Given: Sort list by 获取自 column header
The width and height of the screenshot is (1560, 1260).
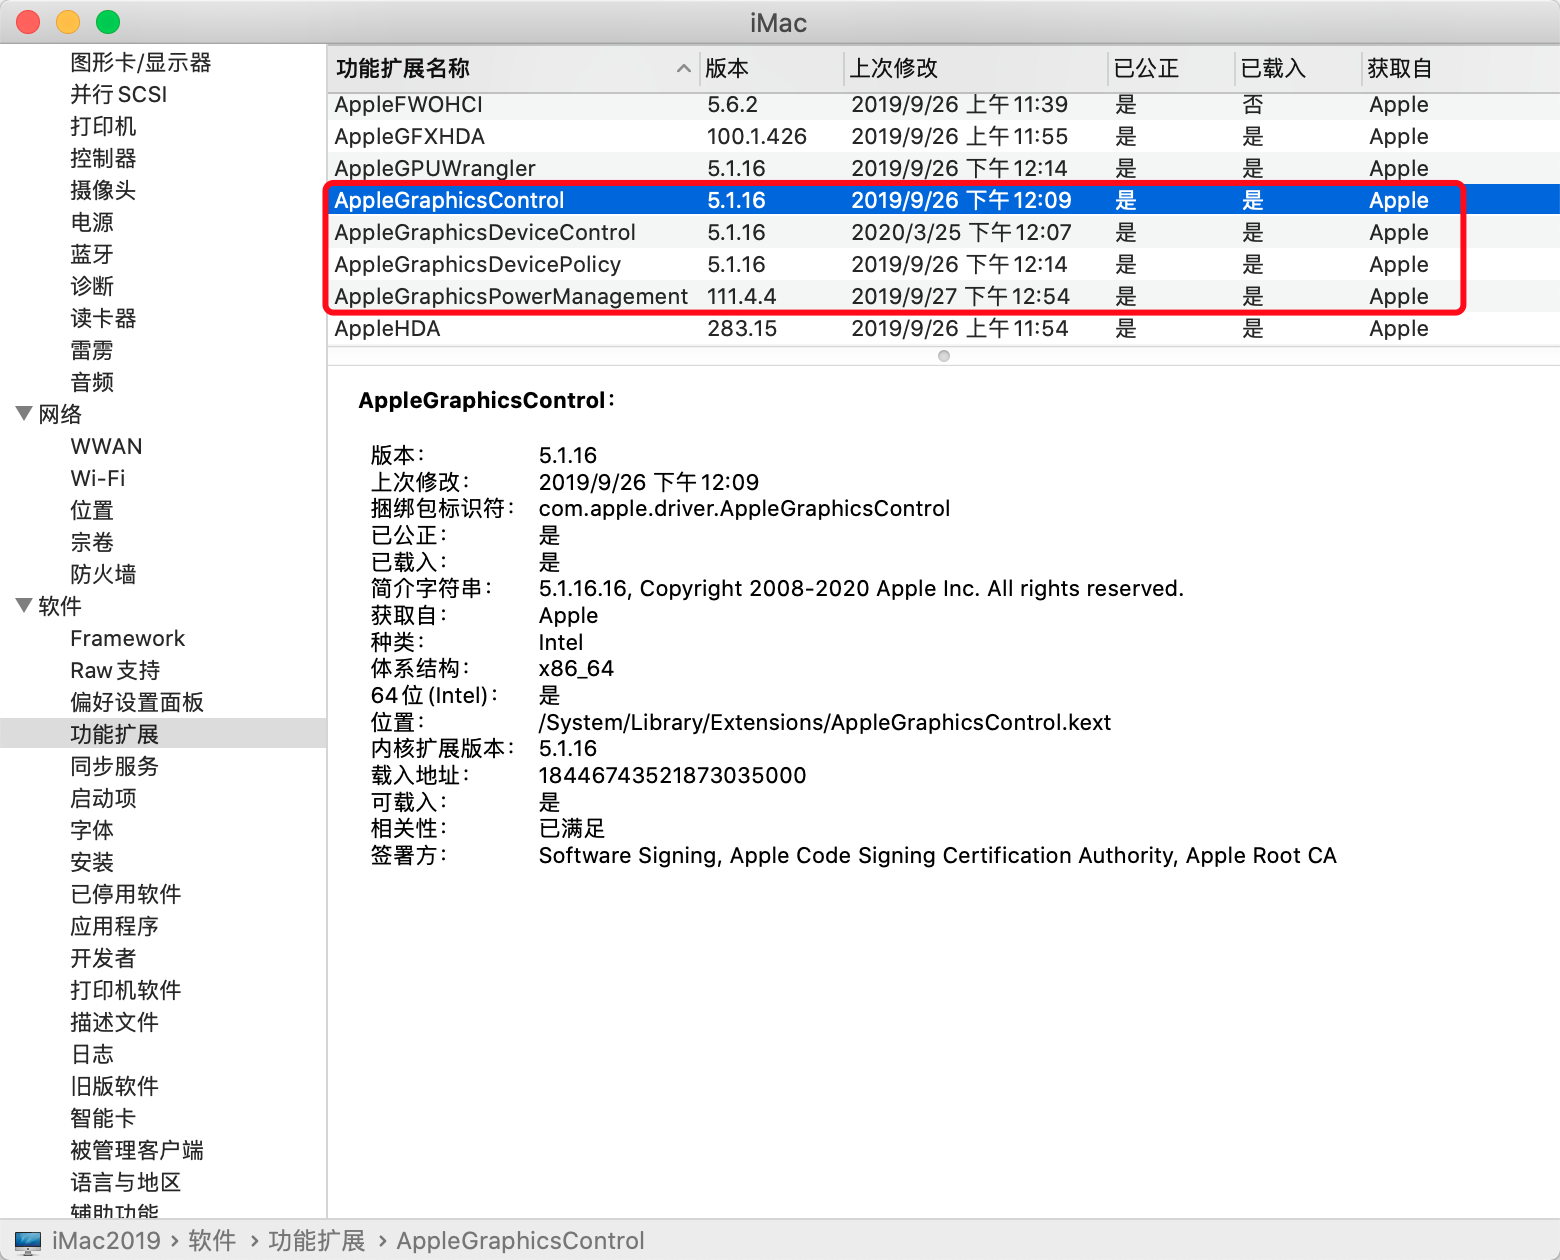Looking at the screenshot, I should [1460, 68].
